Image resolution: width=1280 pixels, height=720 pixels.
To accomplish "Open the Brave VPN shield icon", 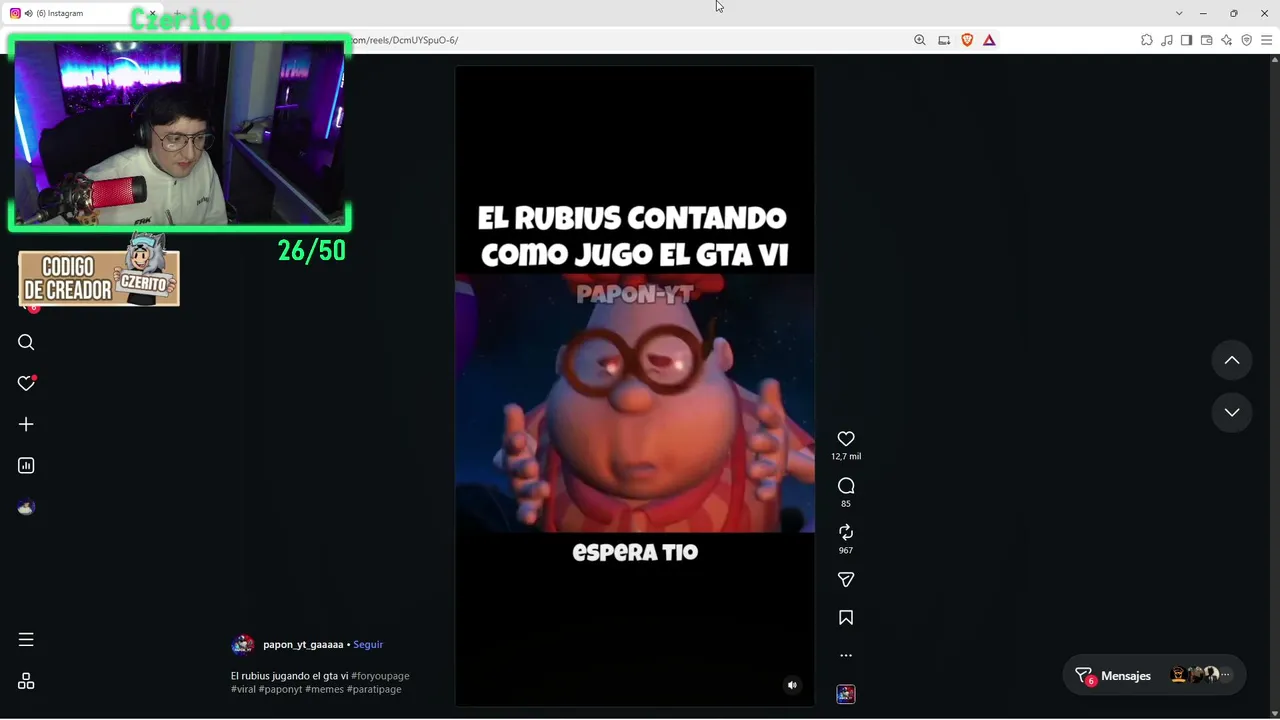I will coord(1247,40).
